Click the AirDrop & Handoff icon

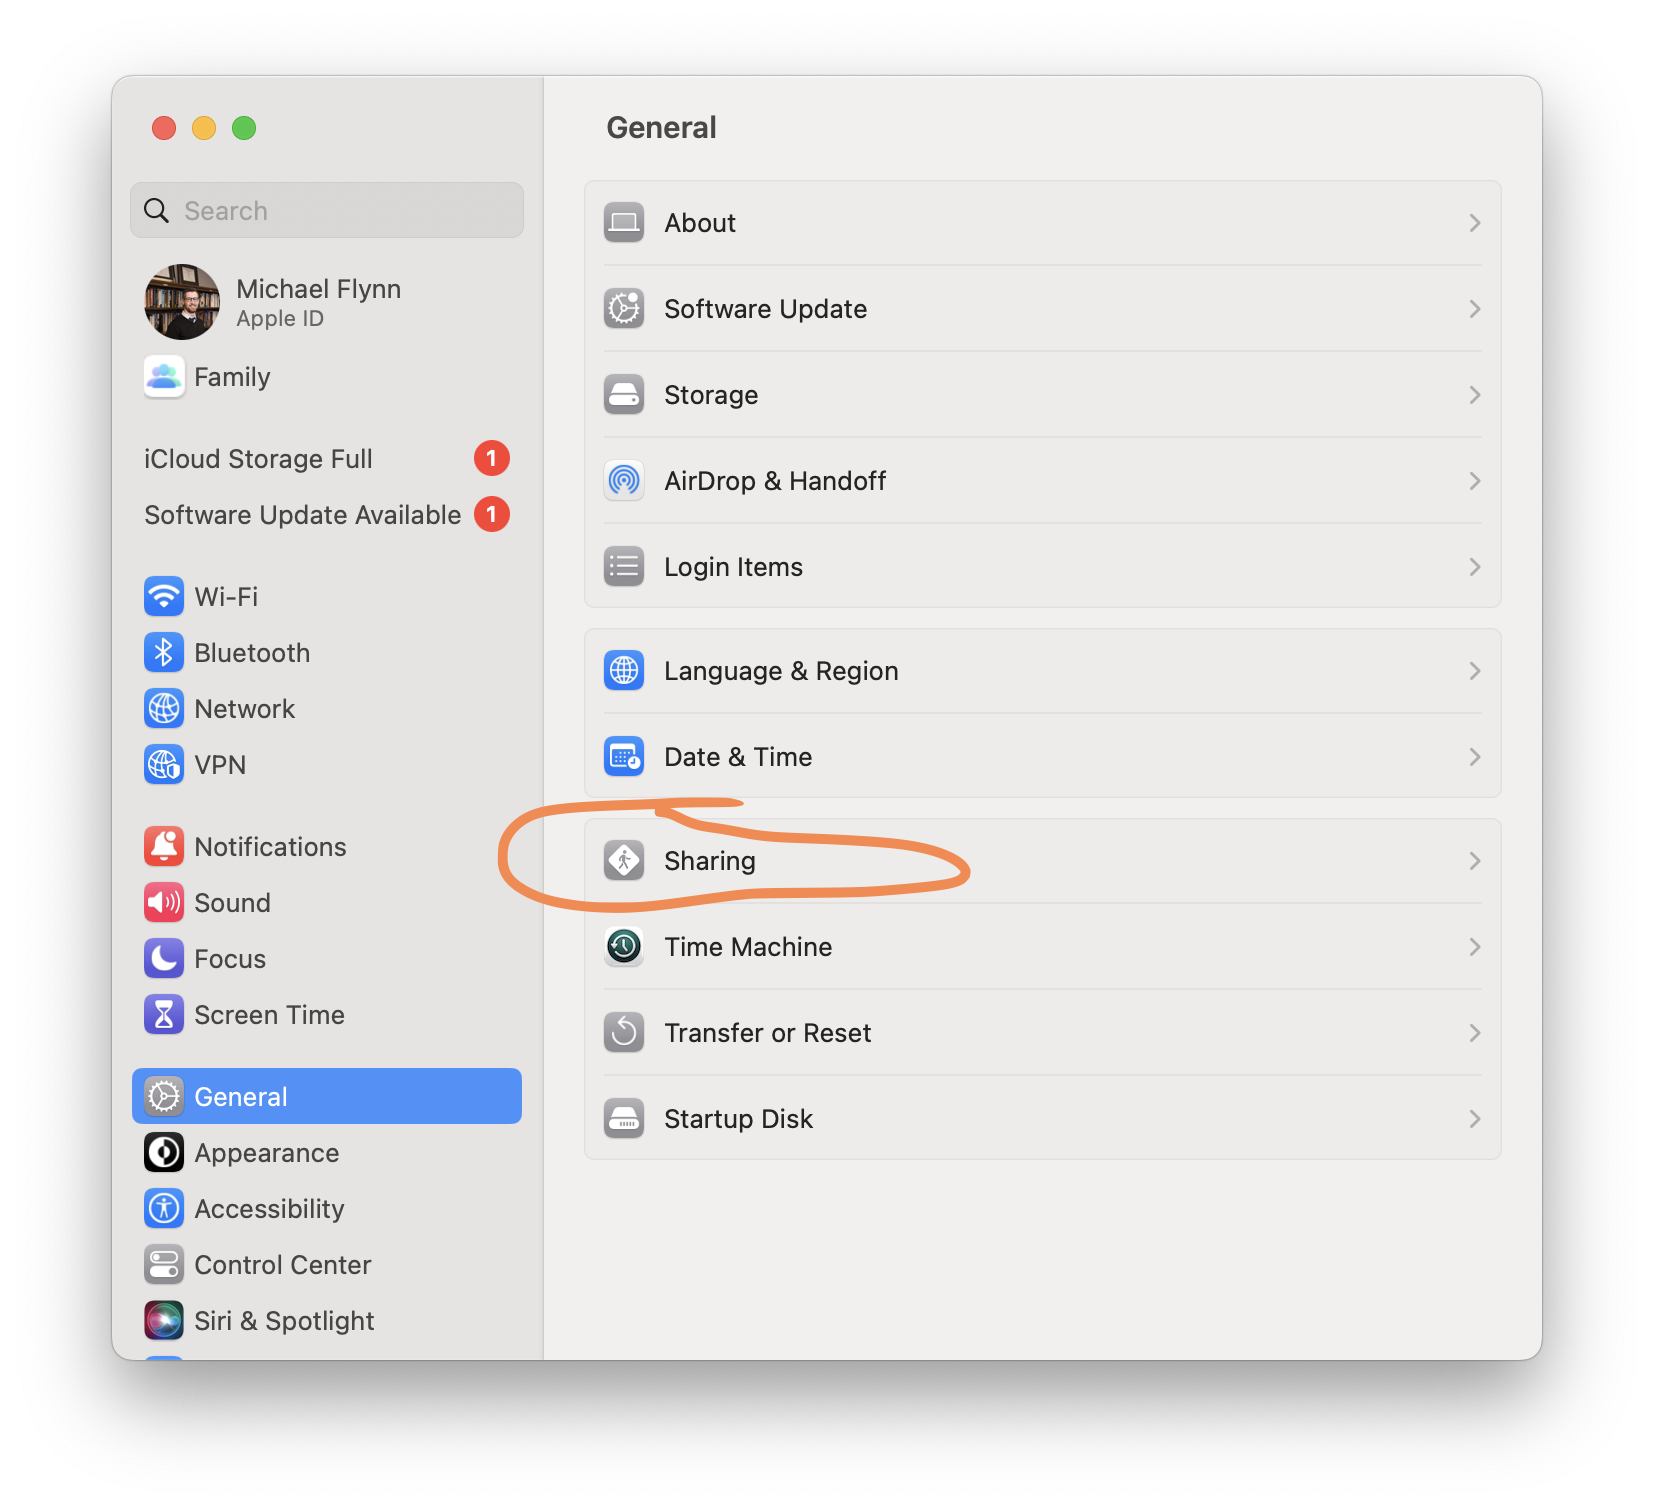(x=624, y=481)
